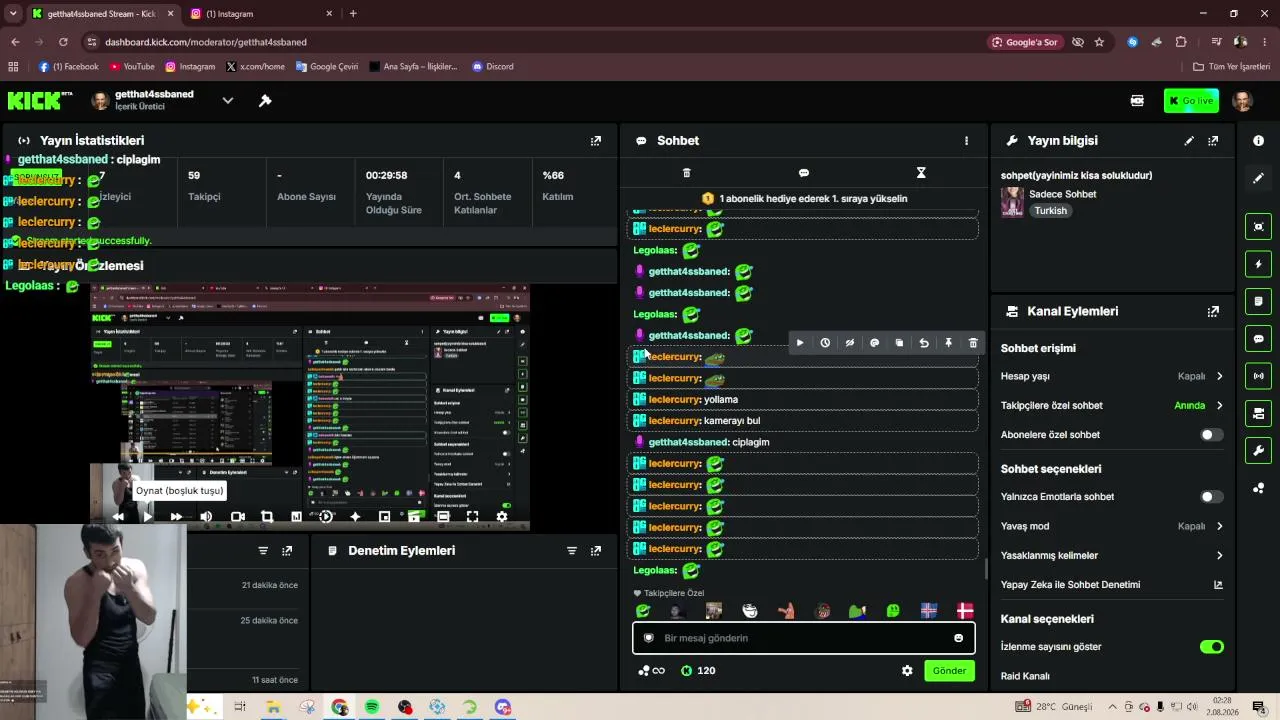Open chat settings gear beside Gönder
Image resolution: width=1280 pixels, height=720 pixels.
[x=907, y=671]
